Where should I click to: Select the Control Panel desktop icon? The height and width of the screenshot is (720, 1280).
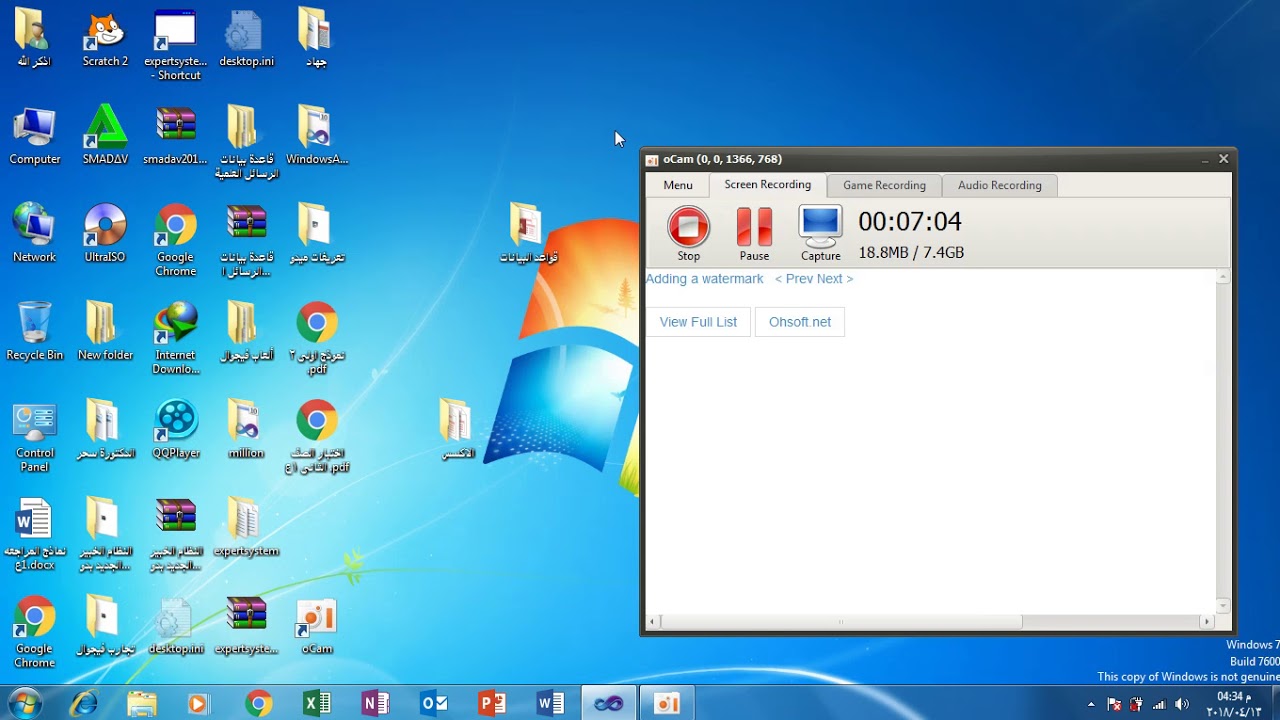pos(34,437)
